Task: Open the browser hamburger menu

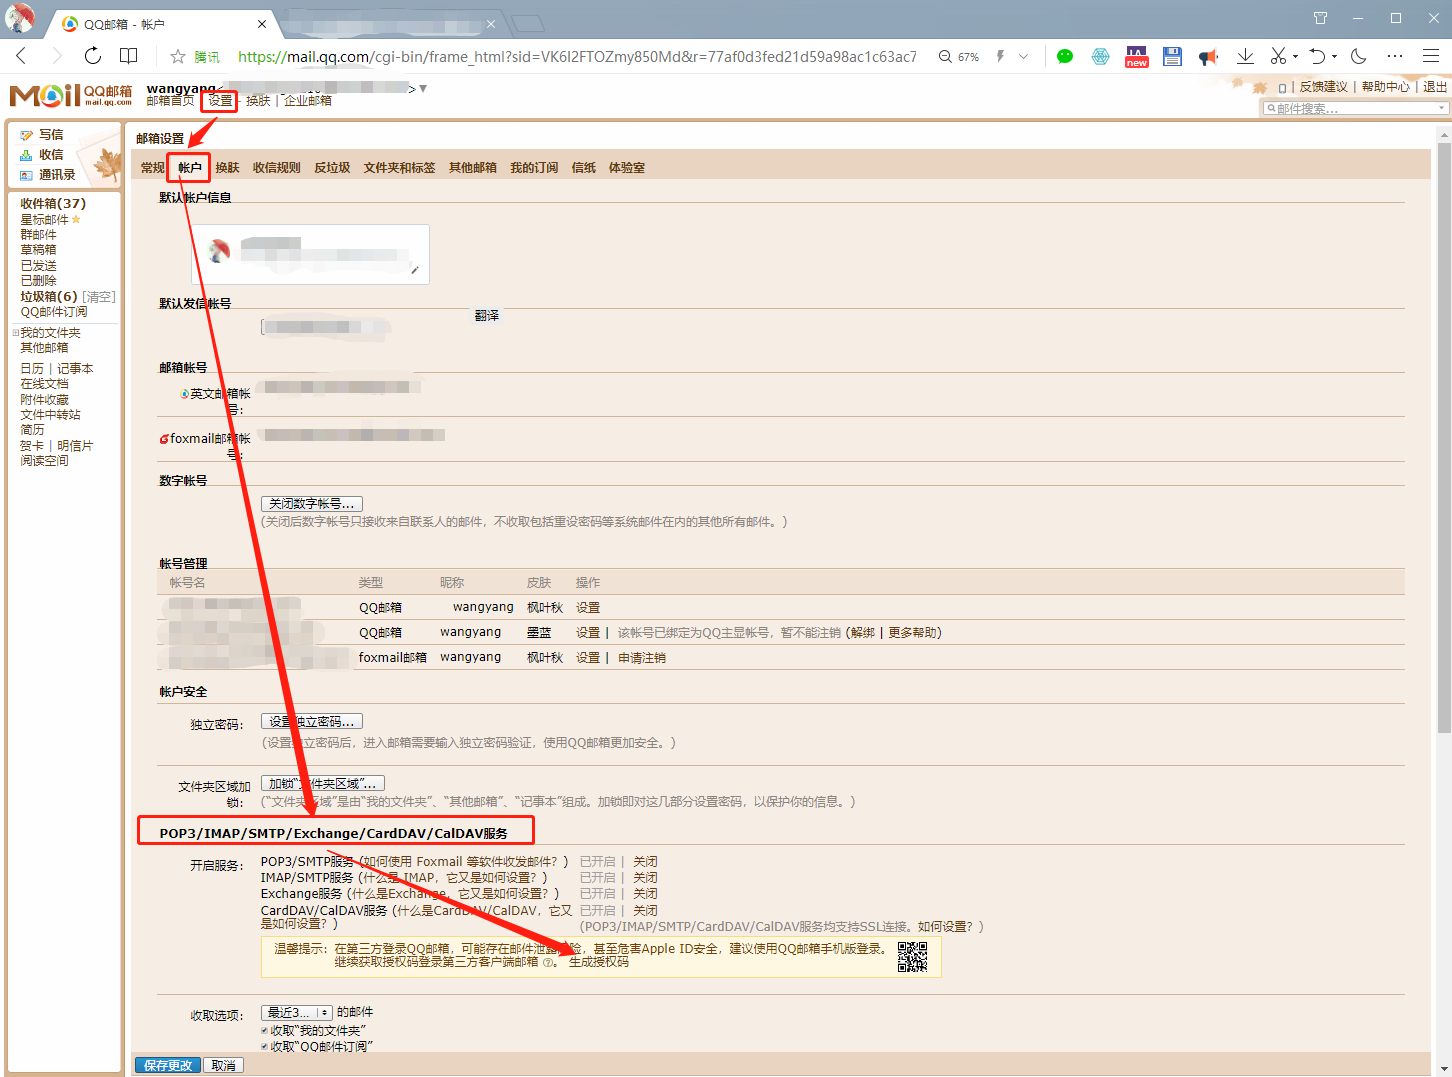Action: point(1431,56)
